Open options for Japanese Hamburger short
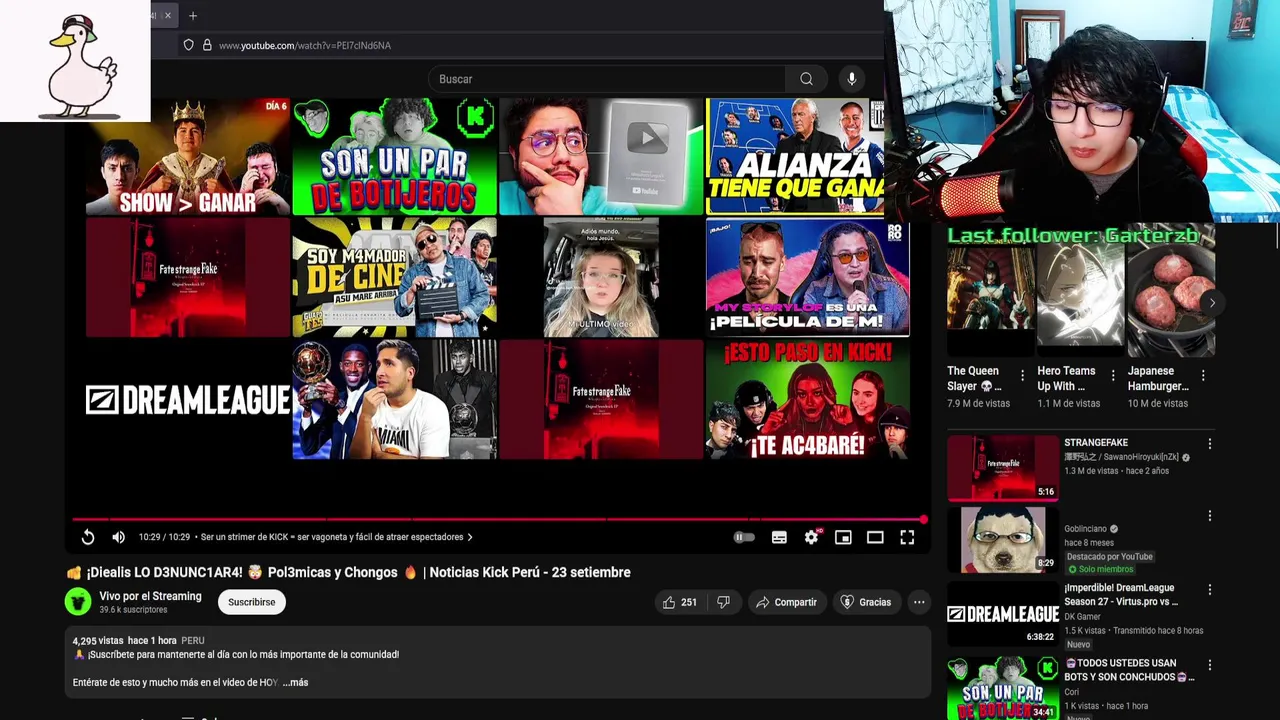The width and height of the screenshot is (1280, 720). pos(1203,375)
